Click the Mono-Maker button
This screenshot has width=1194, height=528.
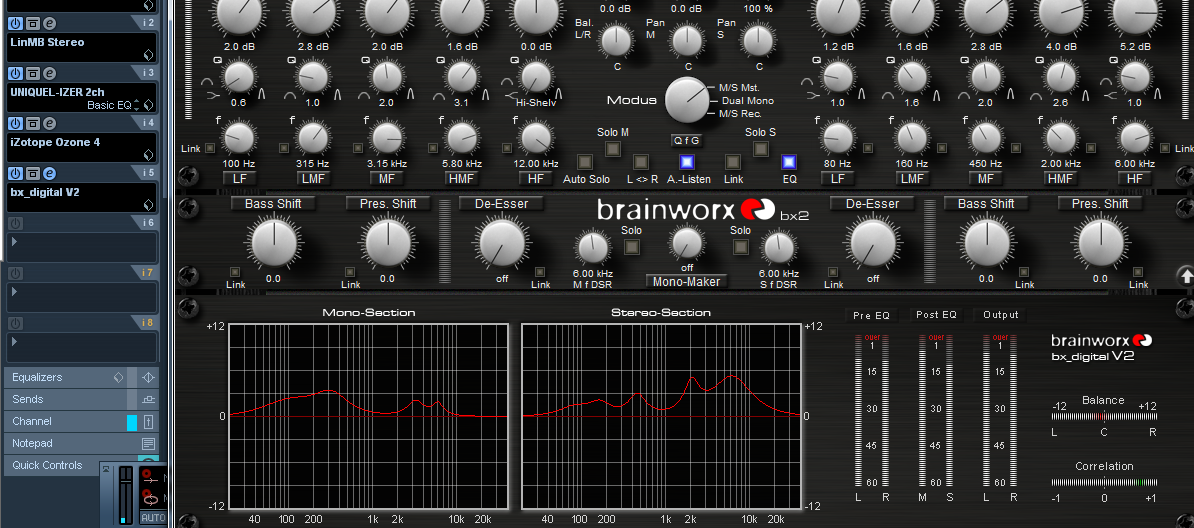tap(686, 281)
